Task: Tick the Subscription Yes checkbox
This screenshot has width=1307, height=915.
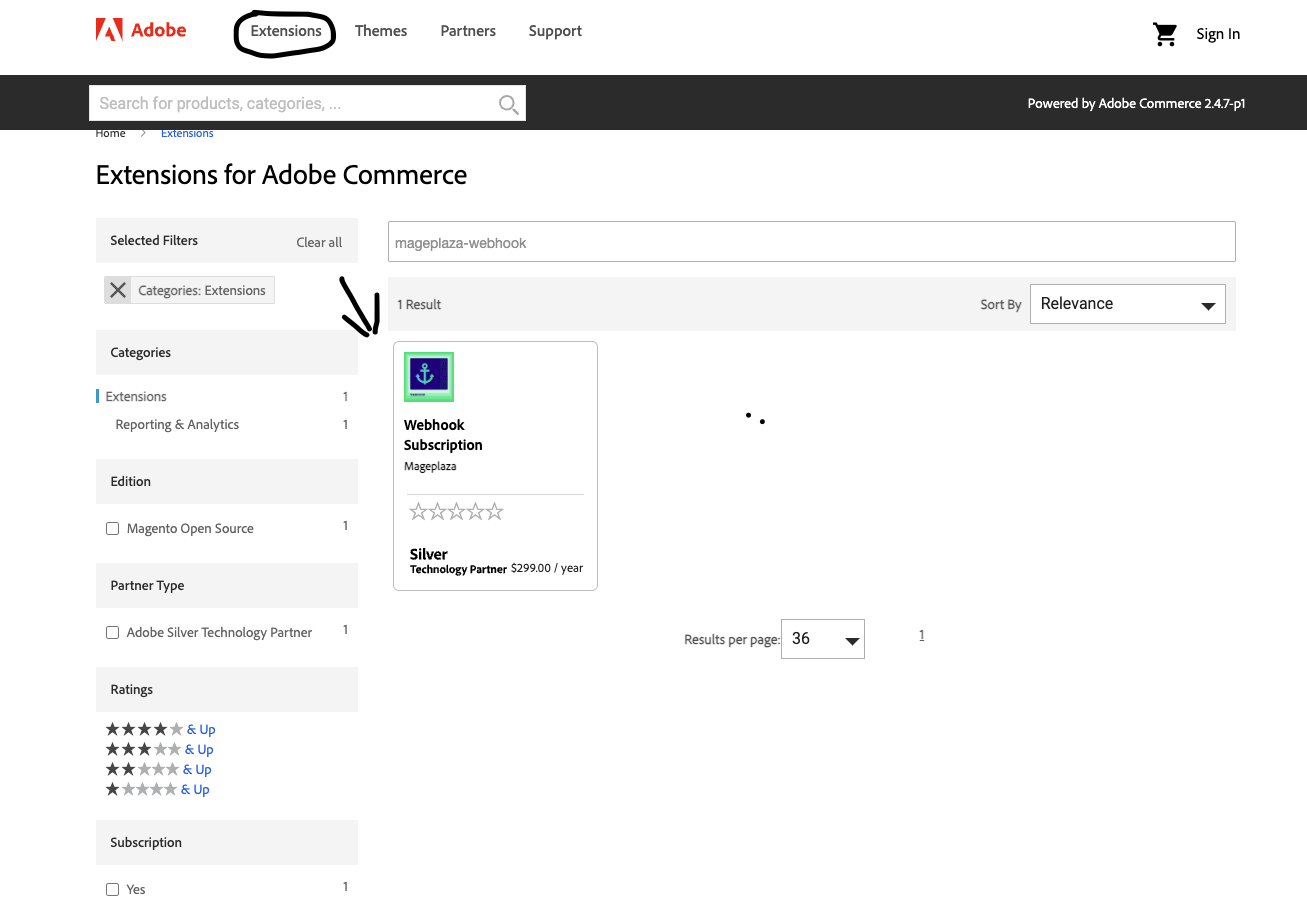Action: (113, 889)
